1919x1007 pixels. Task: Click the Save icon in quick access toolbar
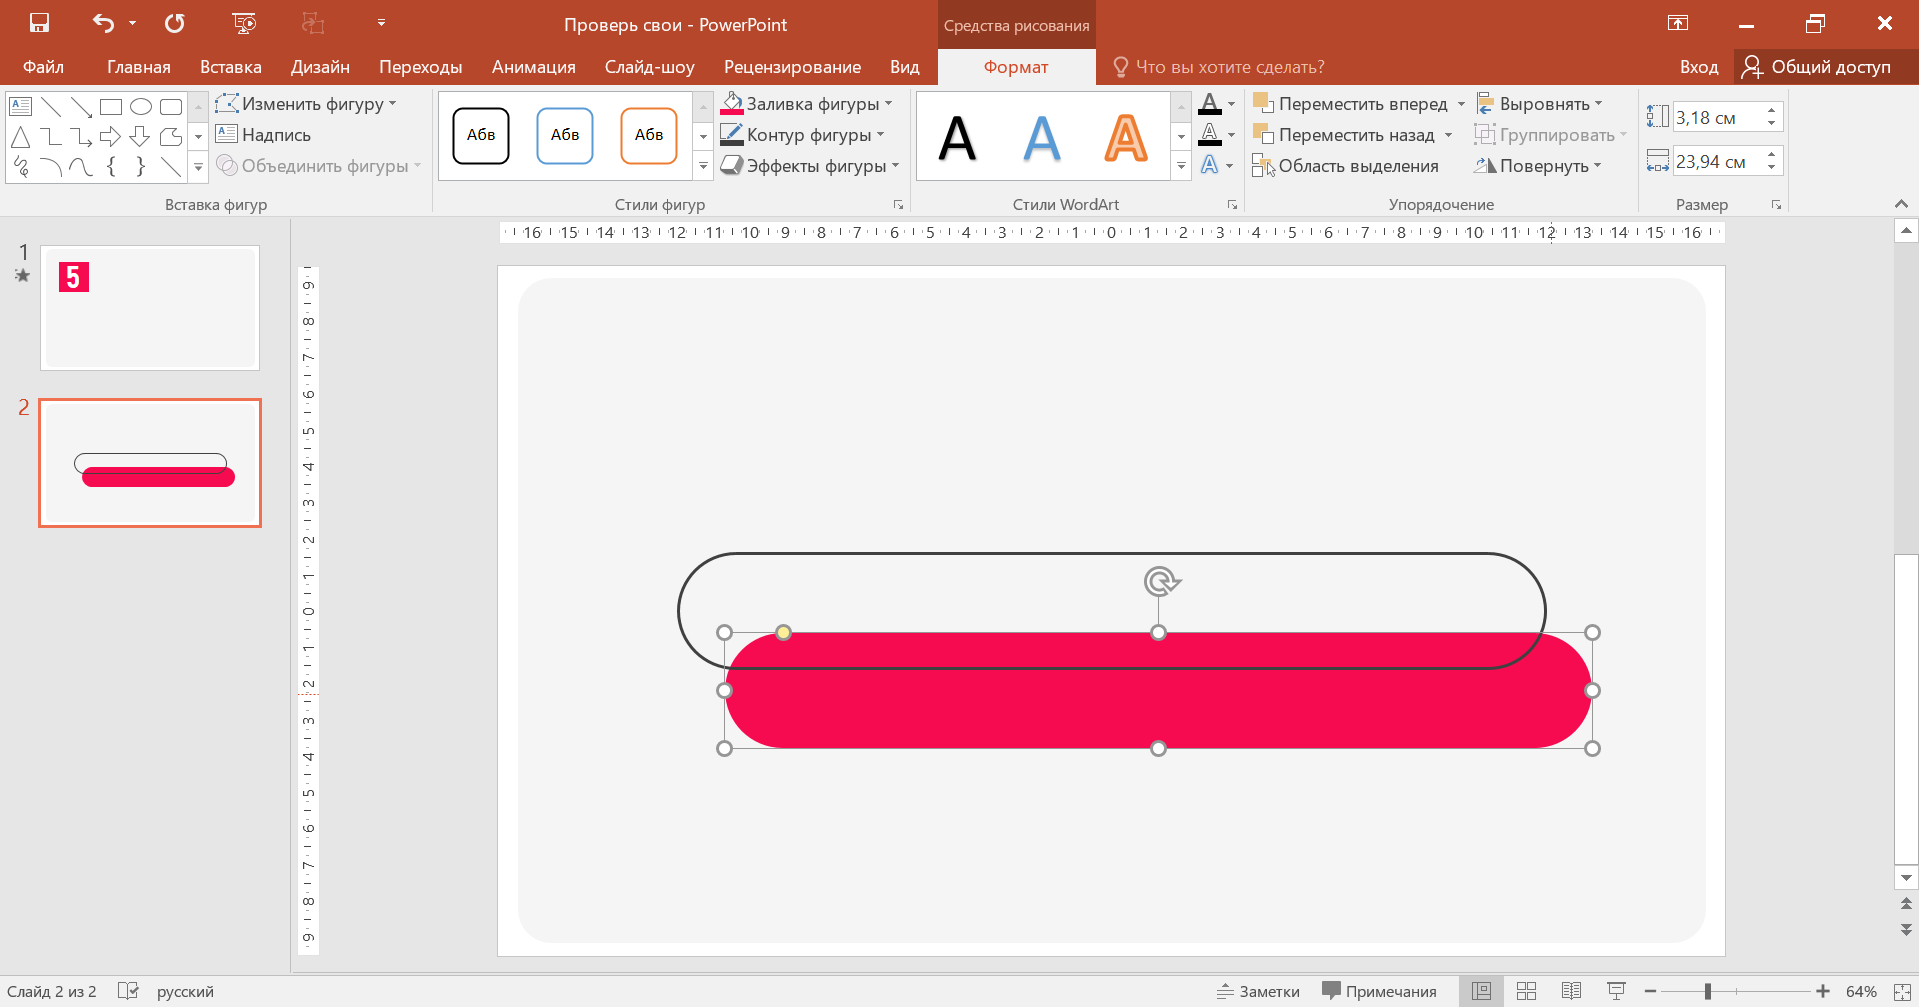tap(39, 23)
